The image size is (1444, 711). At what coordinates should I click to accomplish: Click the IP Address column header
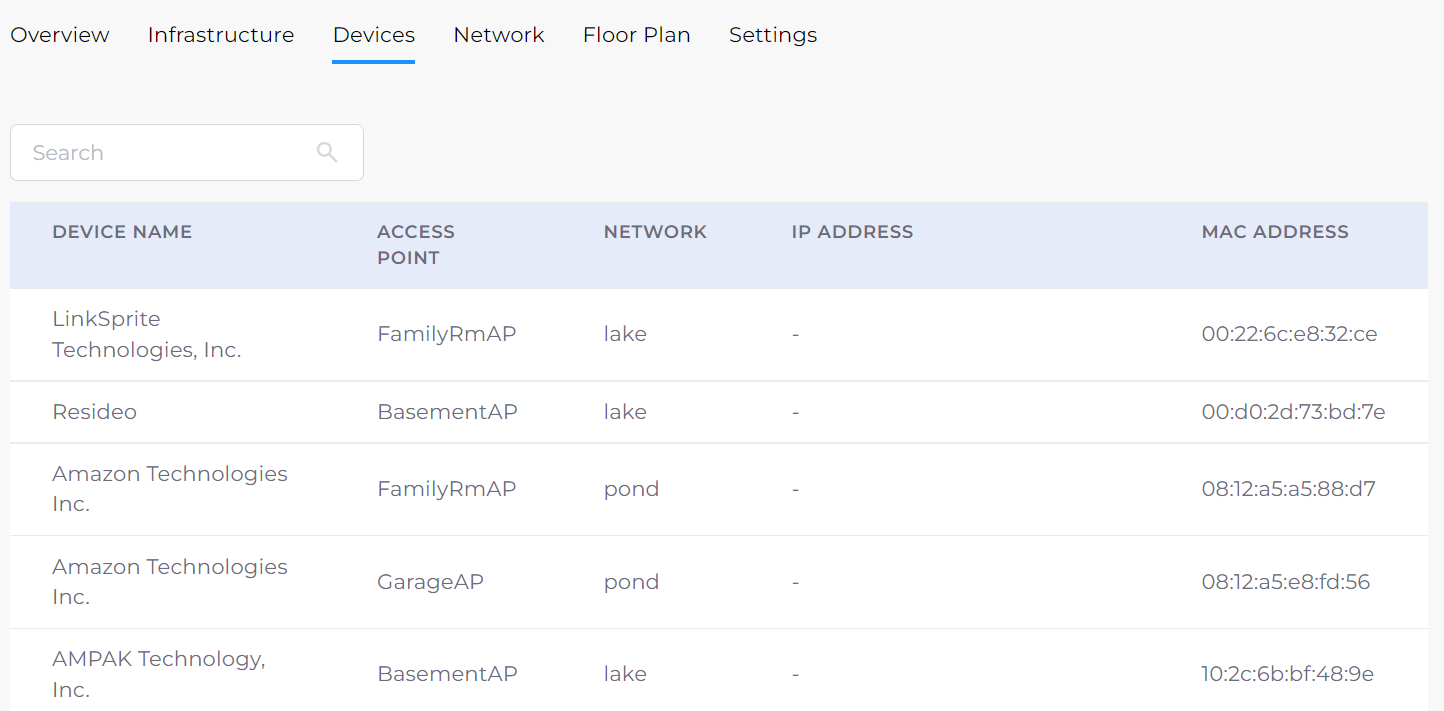click(852, 232)
